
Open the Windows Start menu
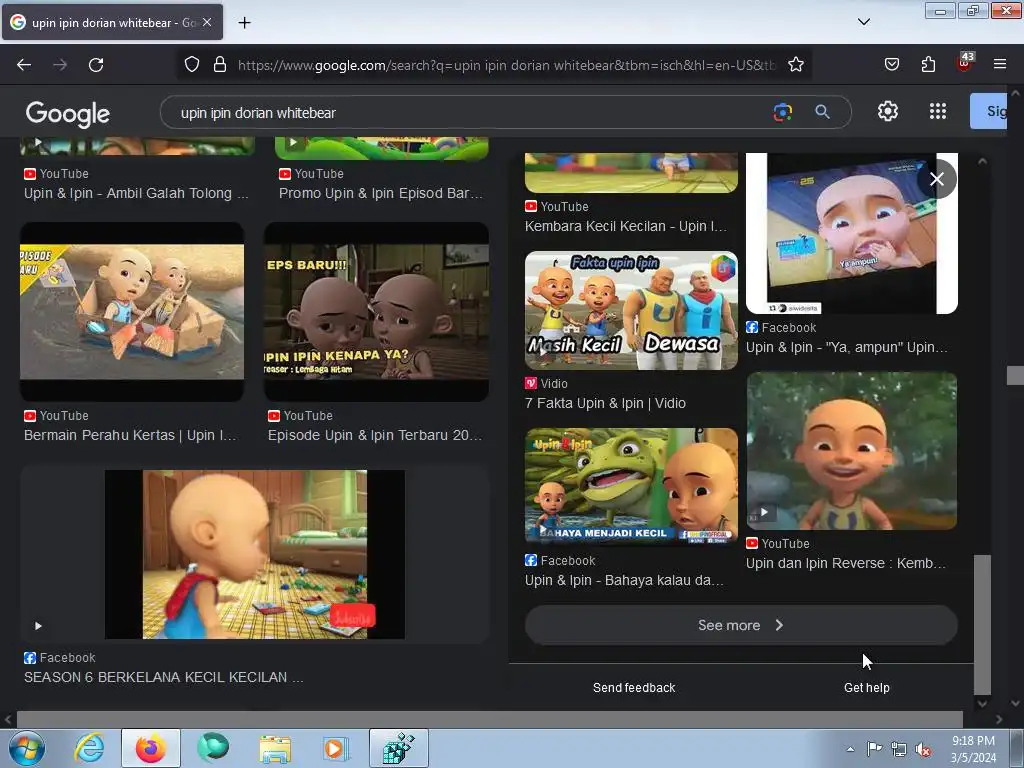pyautogui.click(x=25, y=748)
